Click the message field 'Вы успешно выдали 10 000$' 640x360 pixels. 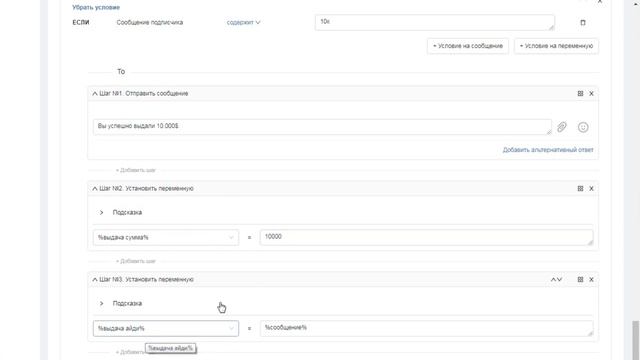tap(322, 127)
